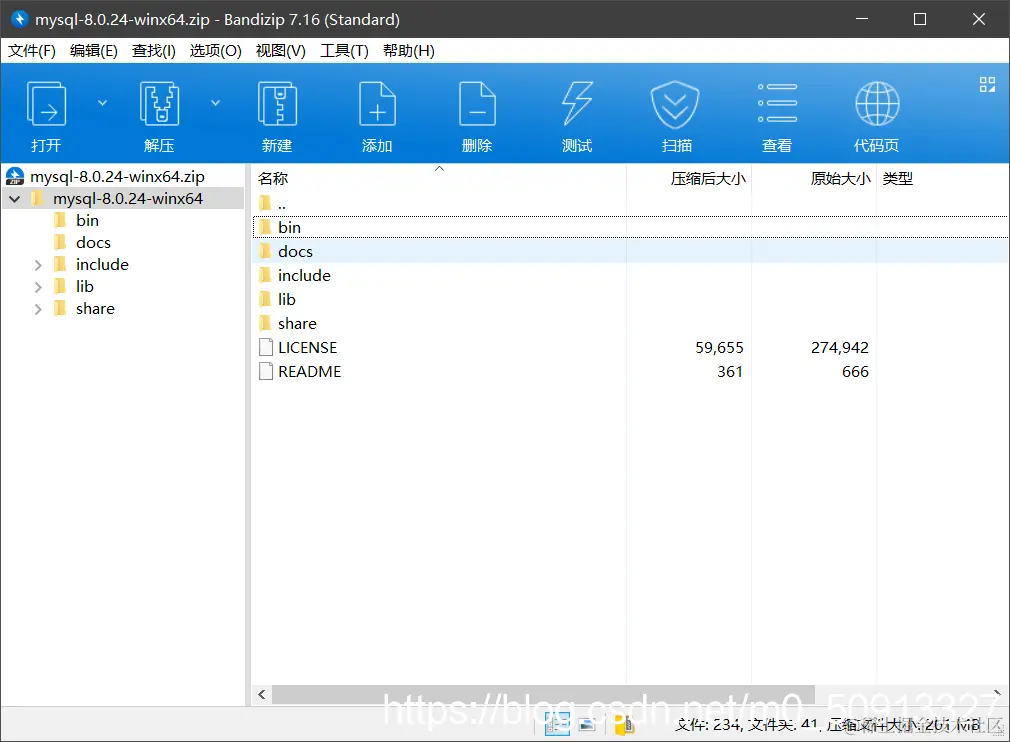The height and width of the screenshot is (742, 1010).
Task: Open the 工具(T) menu
Action: coord(344,51)
